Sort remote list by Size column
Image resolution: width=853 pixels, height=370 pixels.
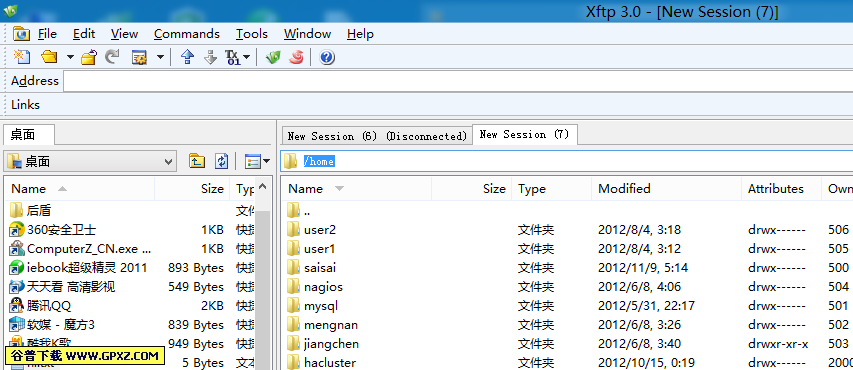tap(471, 189)
